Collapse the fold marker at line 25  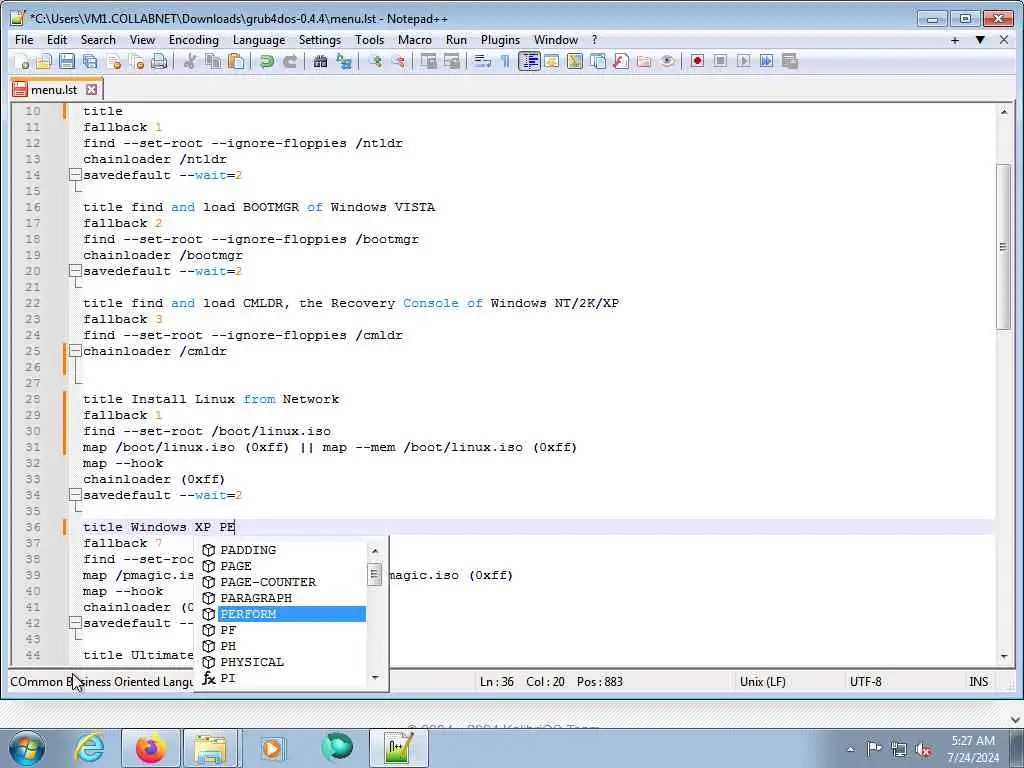click(75, 351)
